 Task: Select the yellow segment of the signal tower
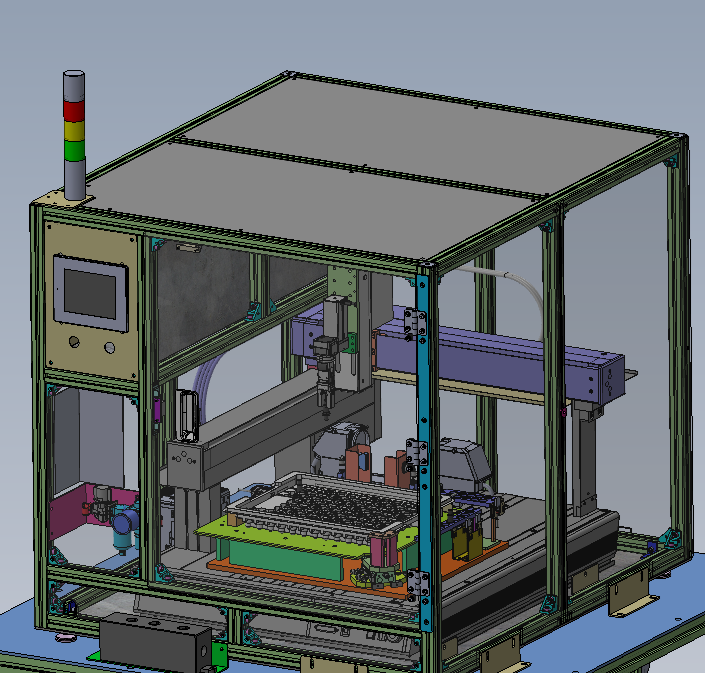coord(74,131)
